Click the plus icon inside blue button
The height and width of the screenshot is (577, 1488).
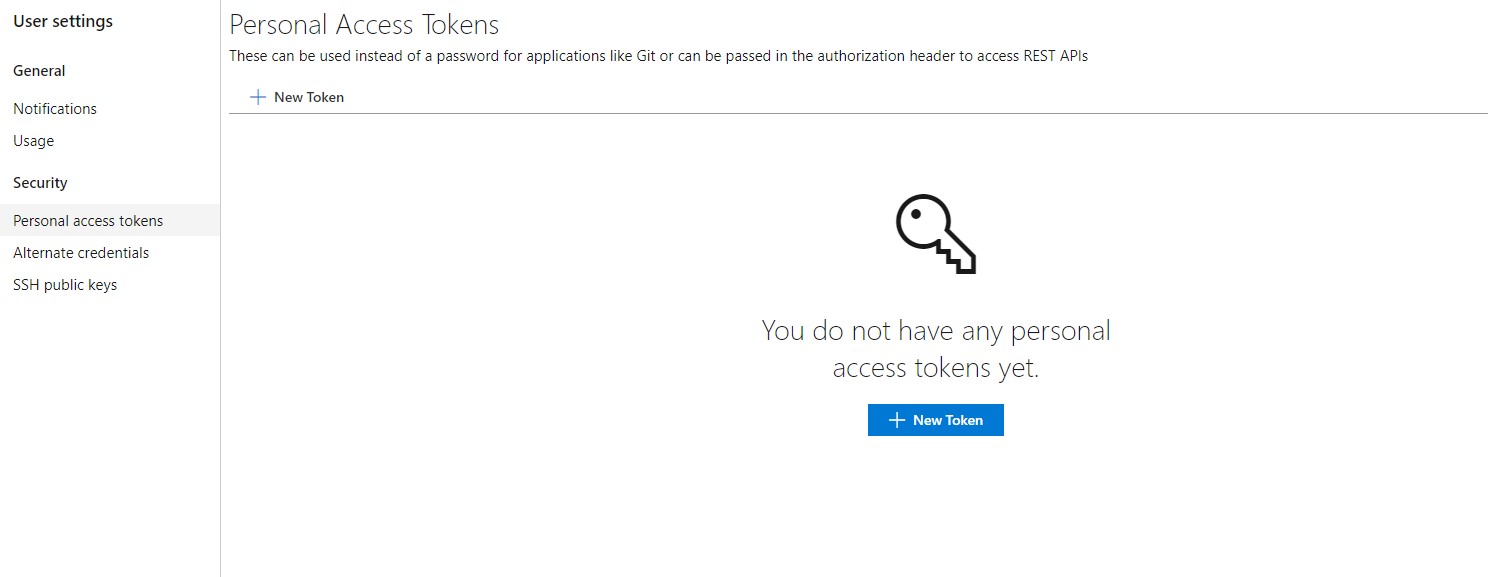[x=897, y=420]
